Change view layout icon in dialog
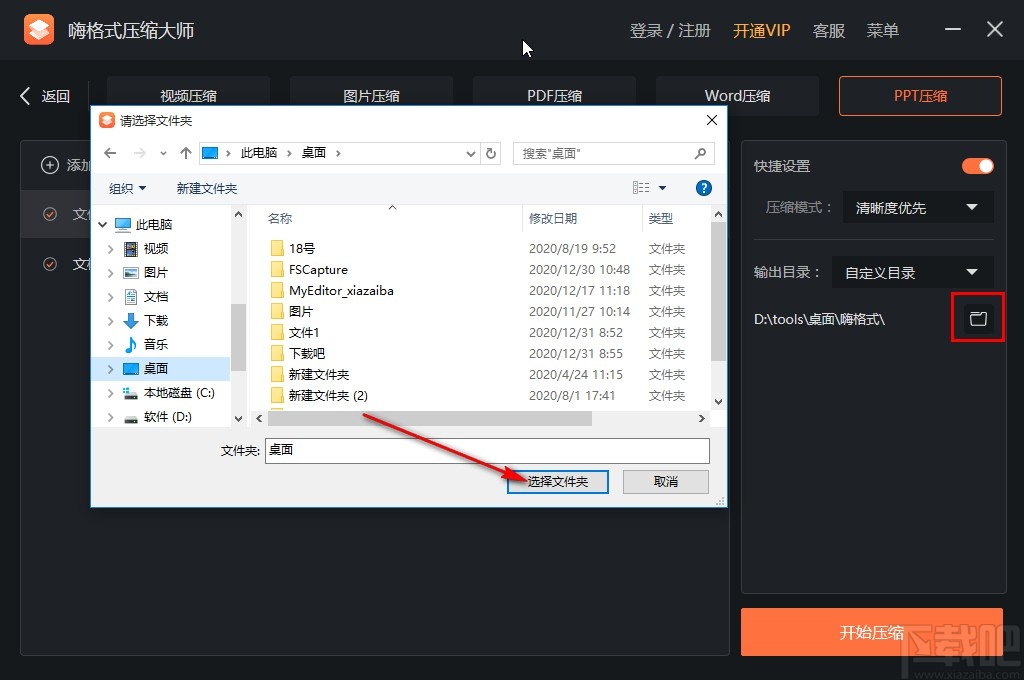The height and width of the screenshot is (680, 1024). point(641,188)
